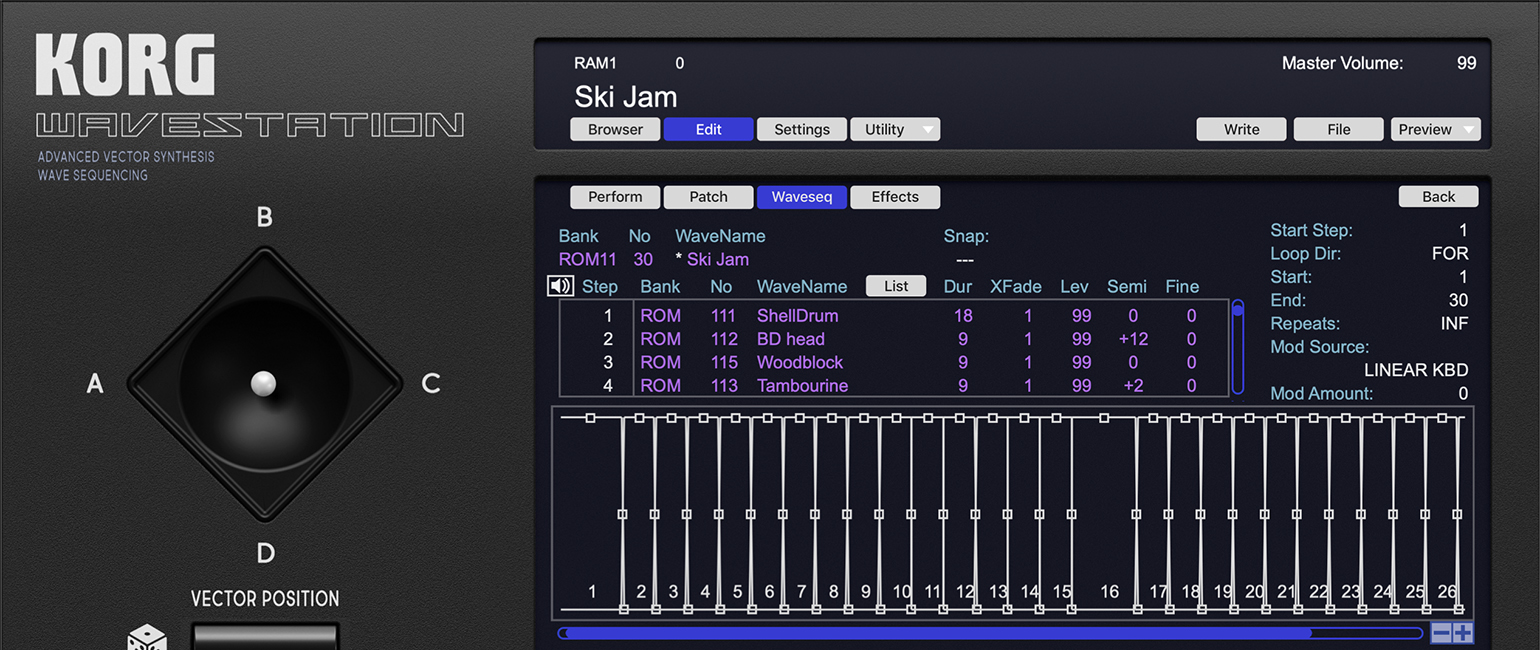Click the wave sequence name * Ski Jam

(x=712, y=259)
